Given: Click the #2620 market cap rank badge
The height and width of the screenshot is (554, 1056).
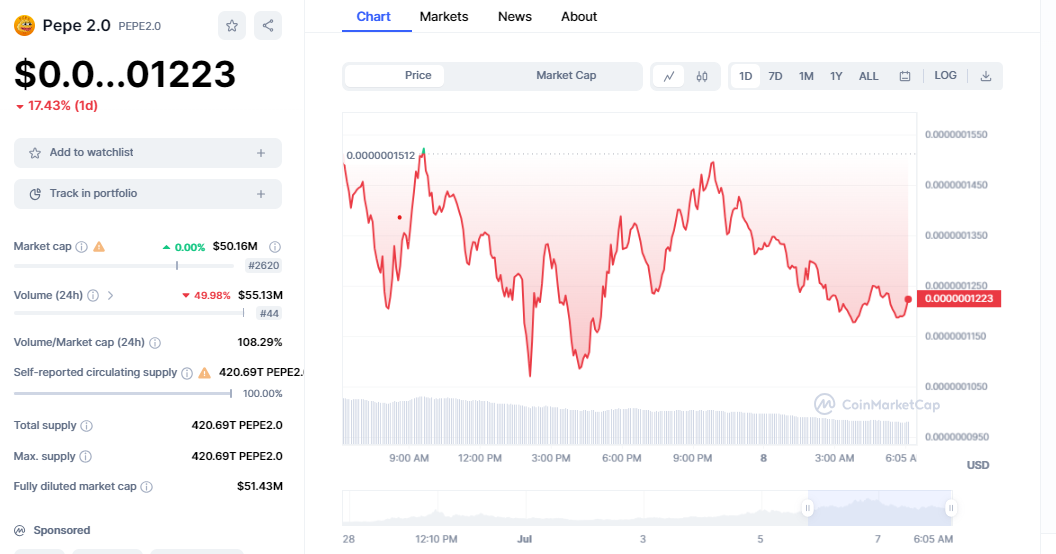Looking at the screenshot, I should (263, 265).
